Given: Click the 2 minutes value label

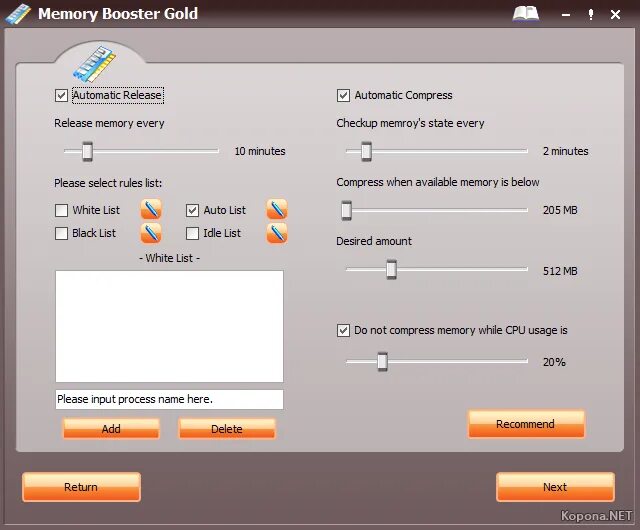Looking at the screenshot, I should [566, 151].
